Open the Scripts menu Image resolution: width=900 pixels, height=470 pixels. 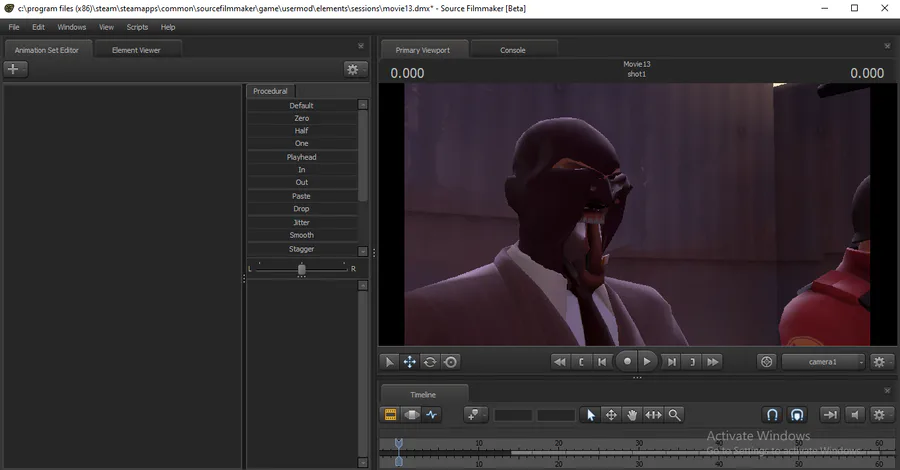tap(137, 27)
